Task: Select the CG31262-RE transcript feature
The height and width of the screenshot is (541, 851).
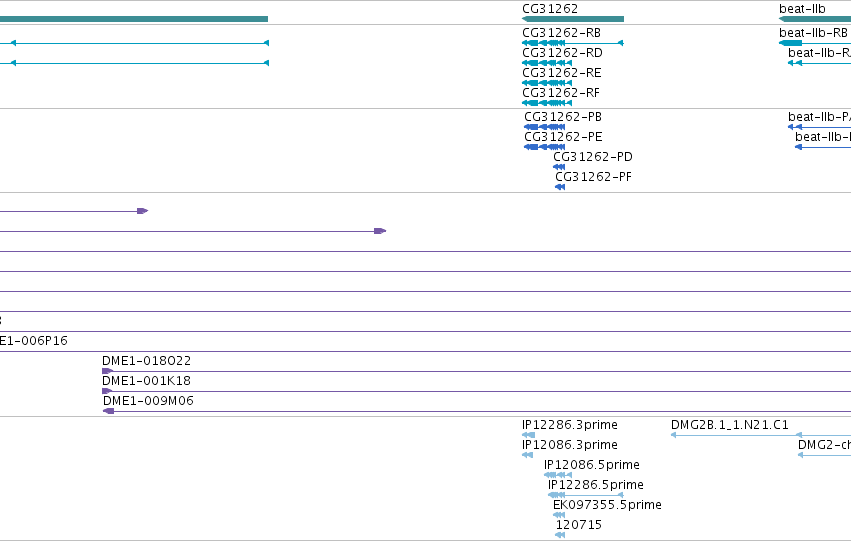Action: click(547, 83)
